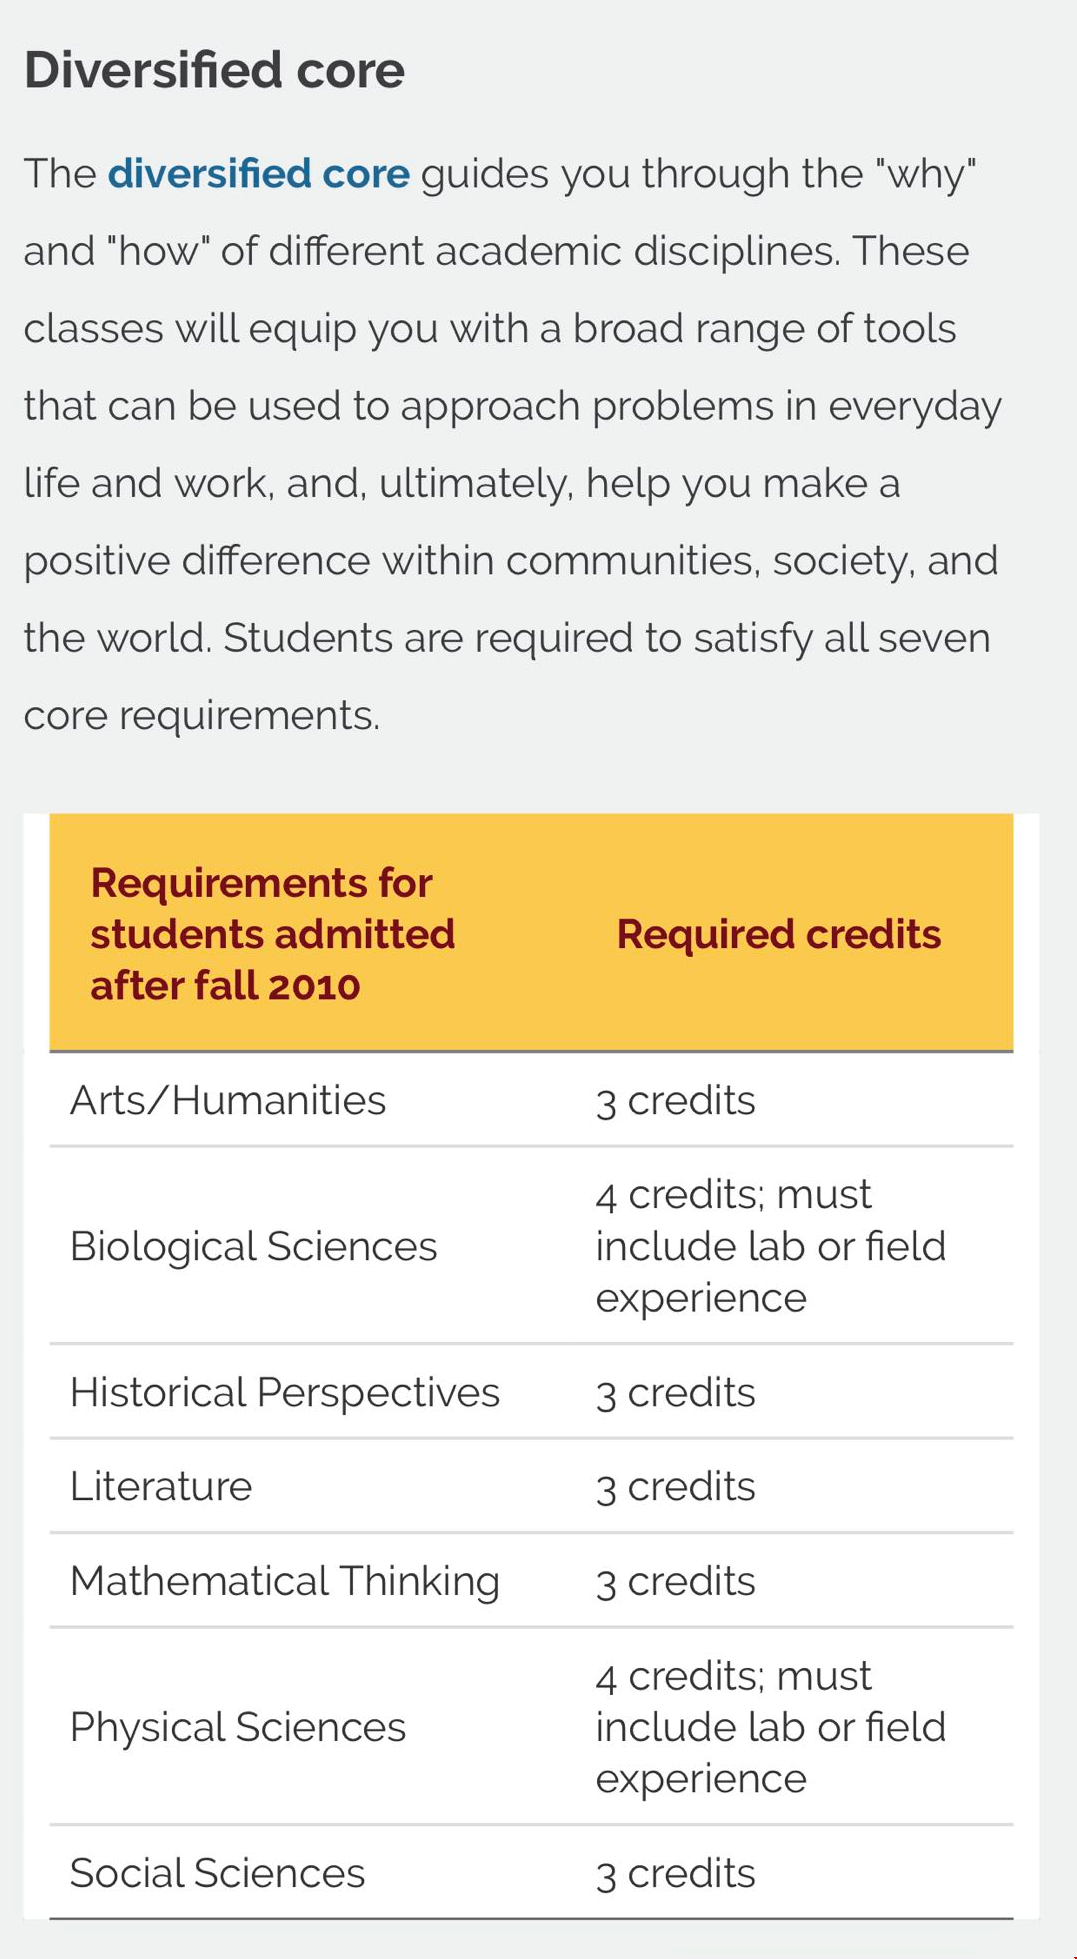Screen dimensions: 1077x1959
Task: Select the Historical Perspectives row label
Action: (284, 1392)
